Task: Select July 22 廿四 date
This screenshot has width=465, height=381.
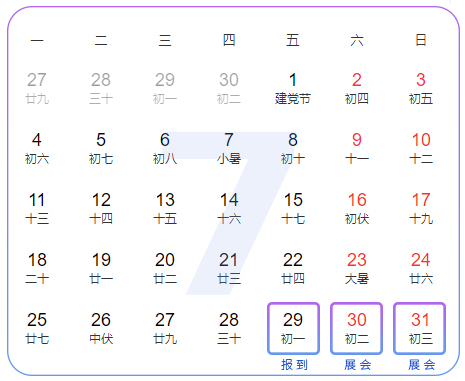Action: click(x=293, y=269)
